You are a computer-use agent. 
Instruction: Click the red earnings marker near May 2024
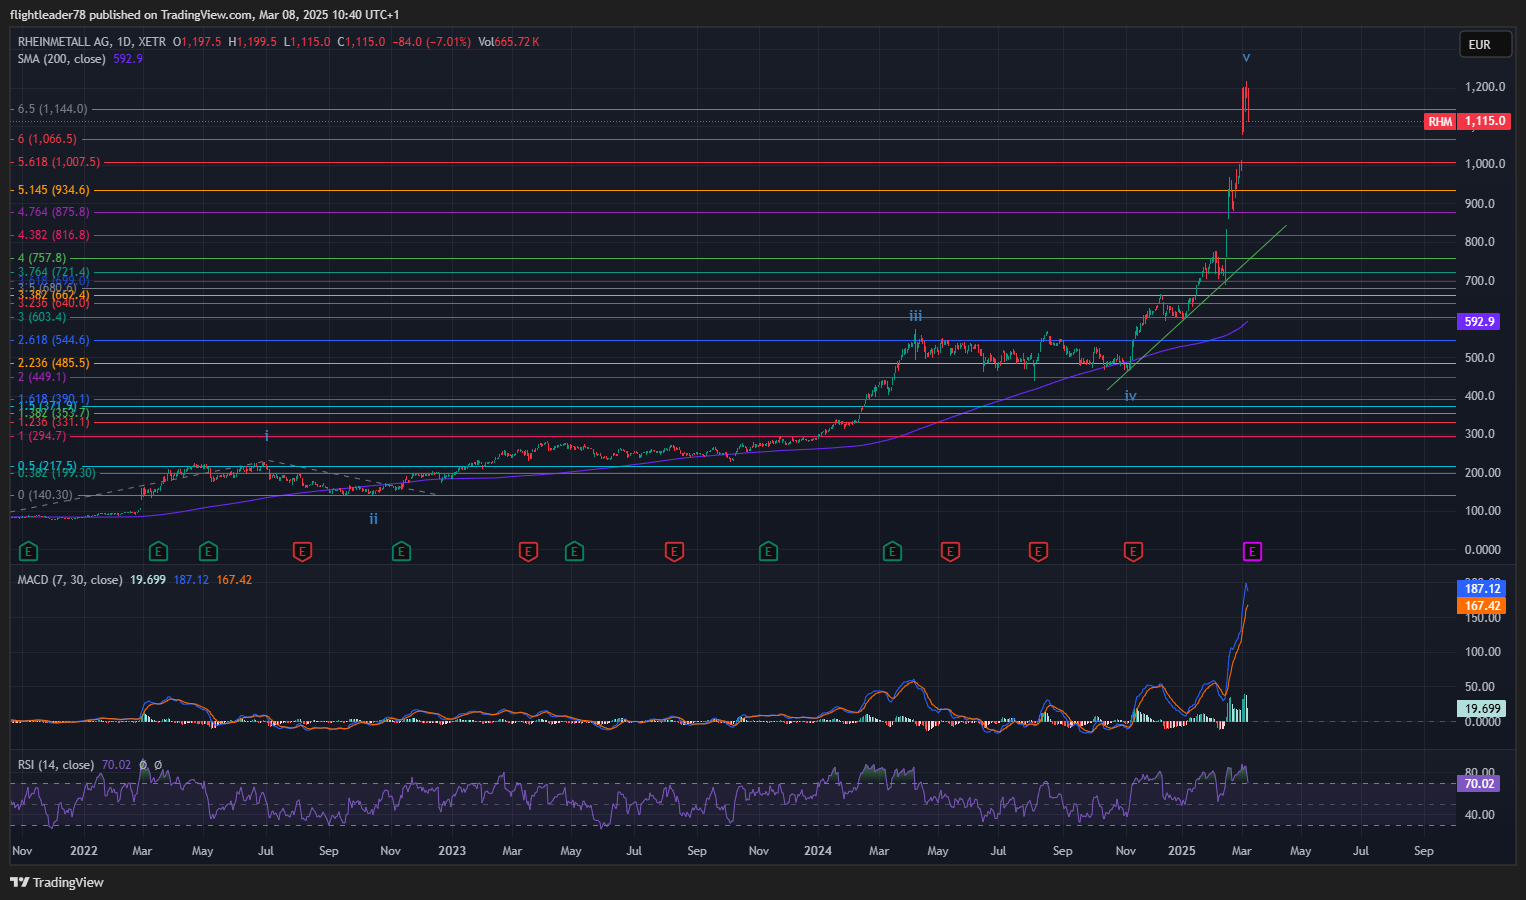pos(950,551)
